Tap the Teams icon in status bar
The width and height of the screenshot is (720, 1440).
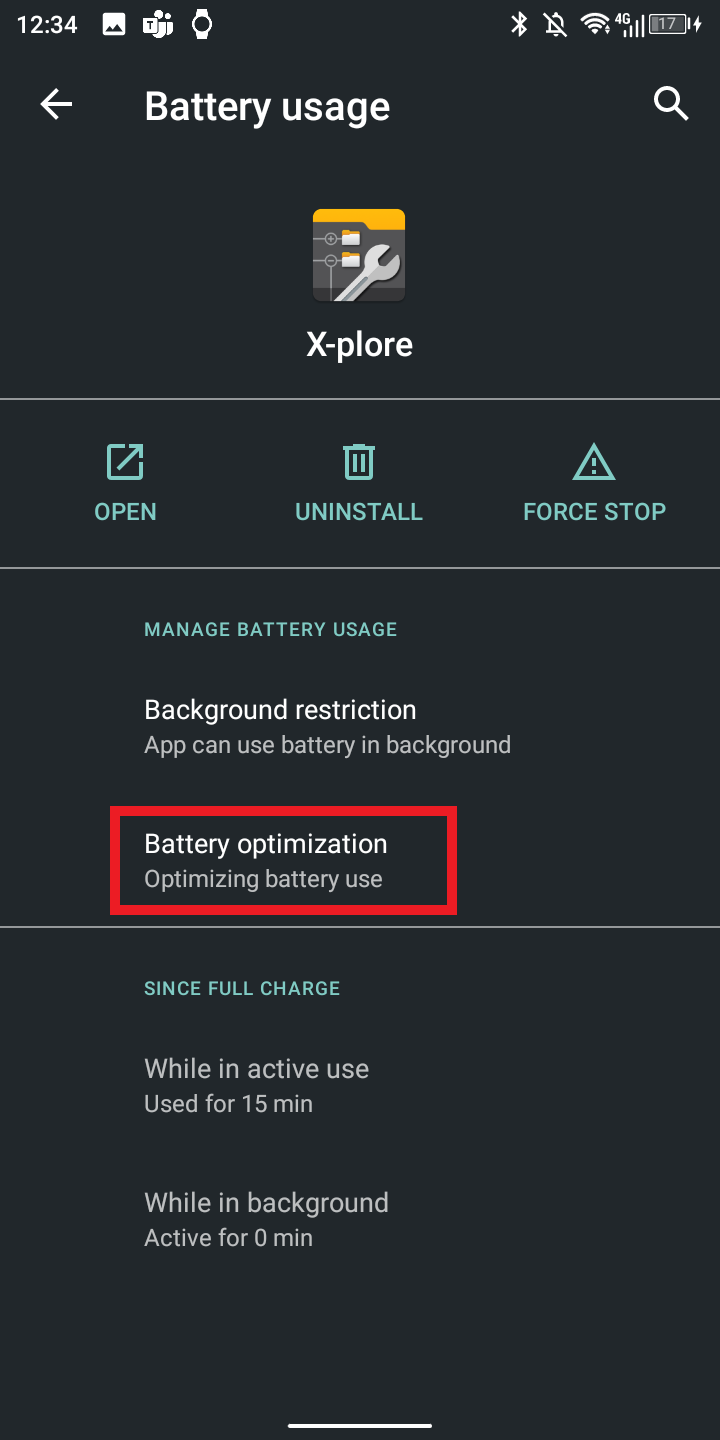[158, 25]
